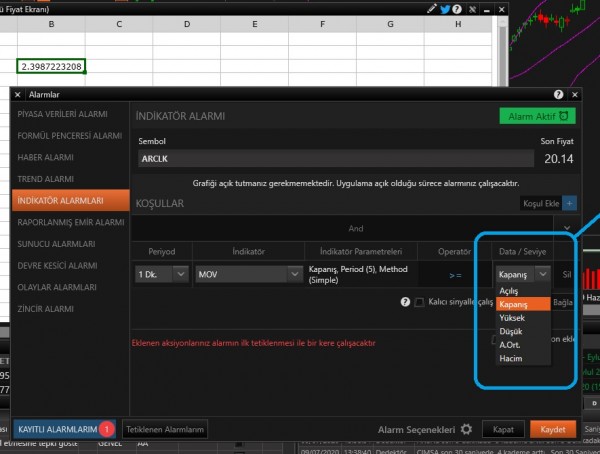
Task: Click the Alarm Seçenekleri gear icon
Action: click(466, 429)
